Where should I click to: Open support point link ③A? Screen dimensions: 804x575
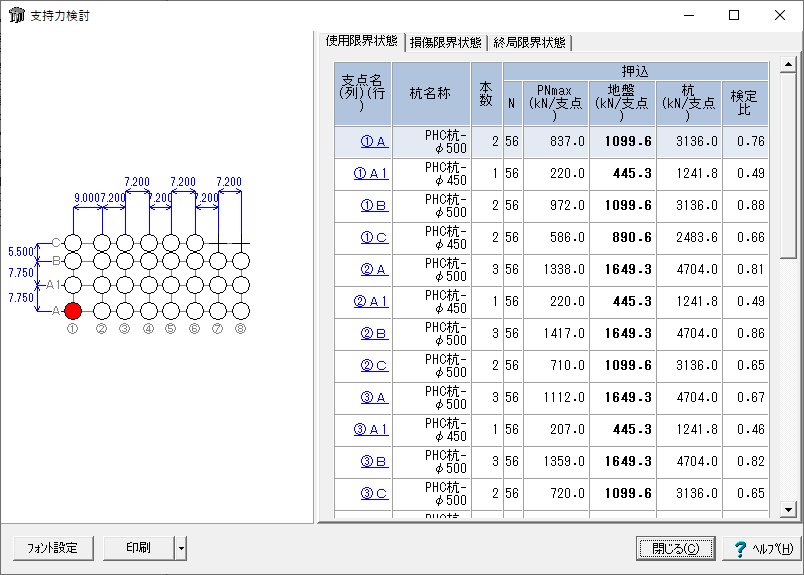374,398
